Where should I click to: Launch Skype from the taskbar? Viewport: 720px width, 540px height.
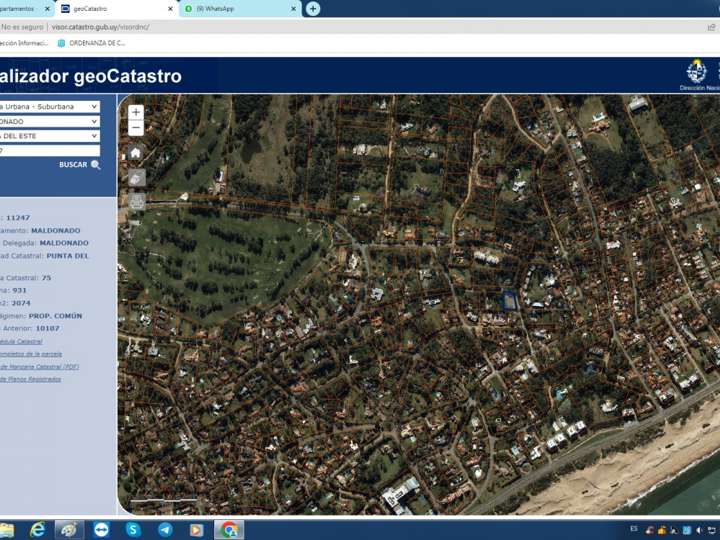click(x=133, y=530)
